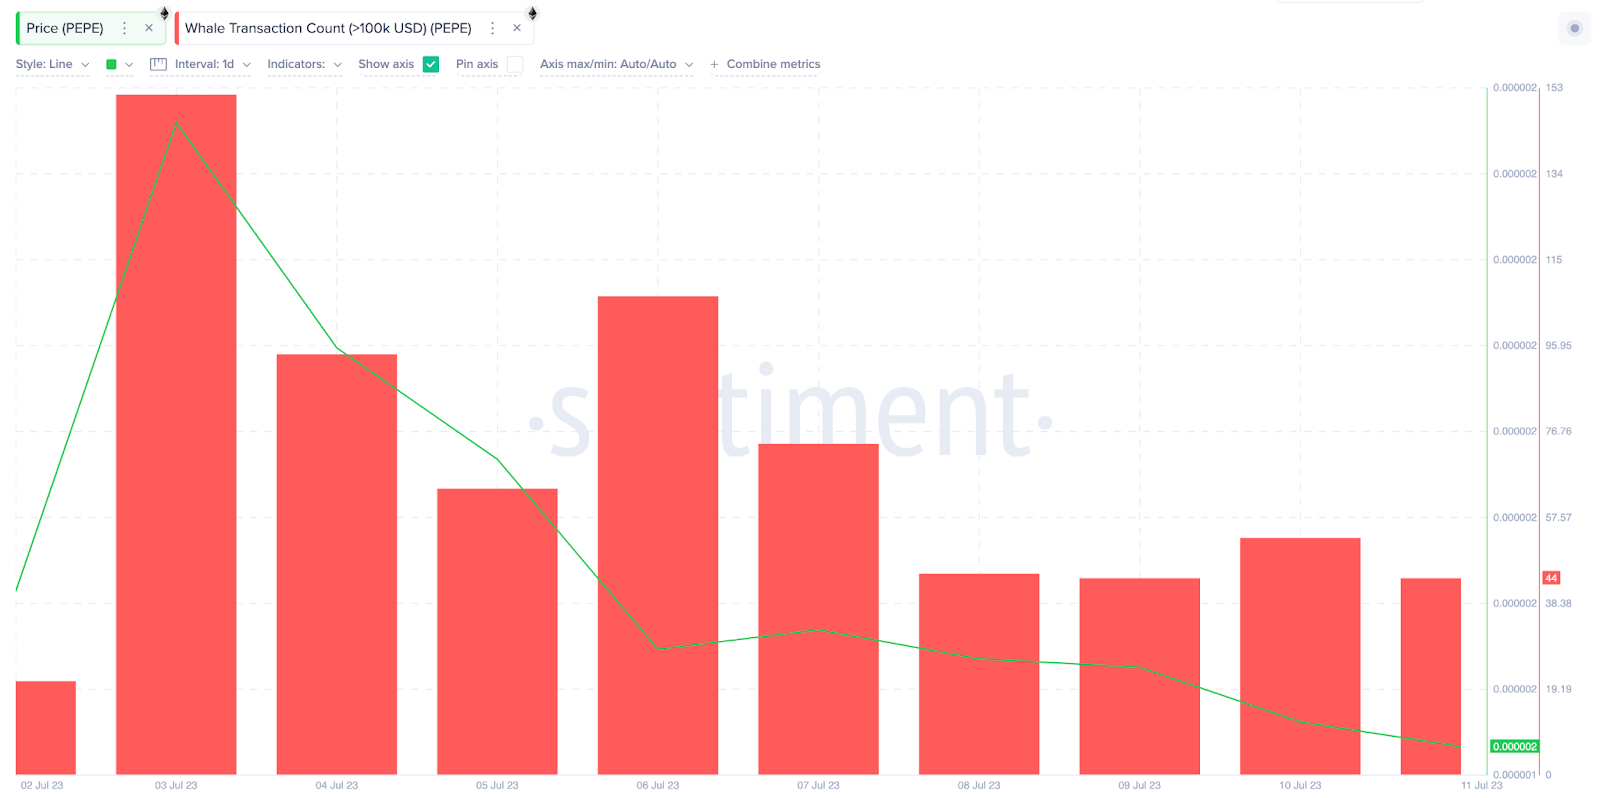The image size is (1600, 798).
Task: Click plus icon beside Combine metrics
Action: click(714, 64)
